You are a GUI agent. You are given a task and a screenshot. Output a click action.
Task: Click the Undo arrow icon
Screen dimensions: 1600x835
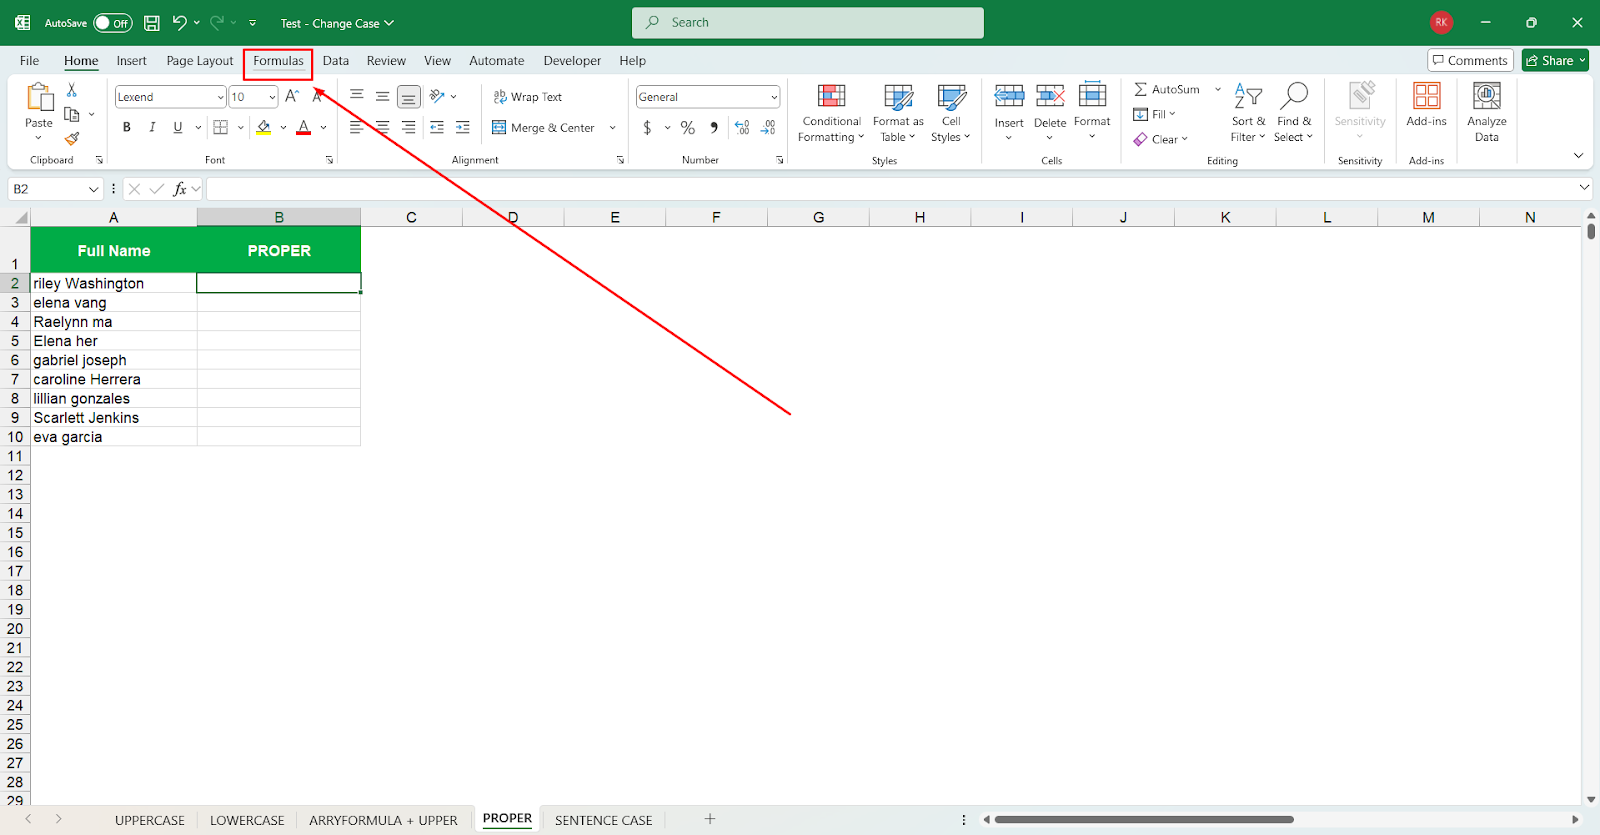[179, 22]
